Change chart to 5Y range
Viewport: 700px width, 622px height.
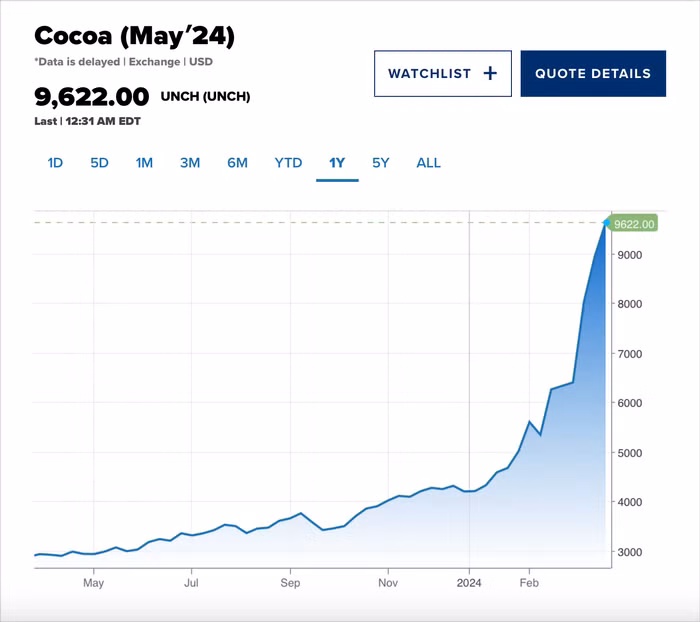pyautogui.click(x=380, y=163)
